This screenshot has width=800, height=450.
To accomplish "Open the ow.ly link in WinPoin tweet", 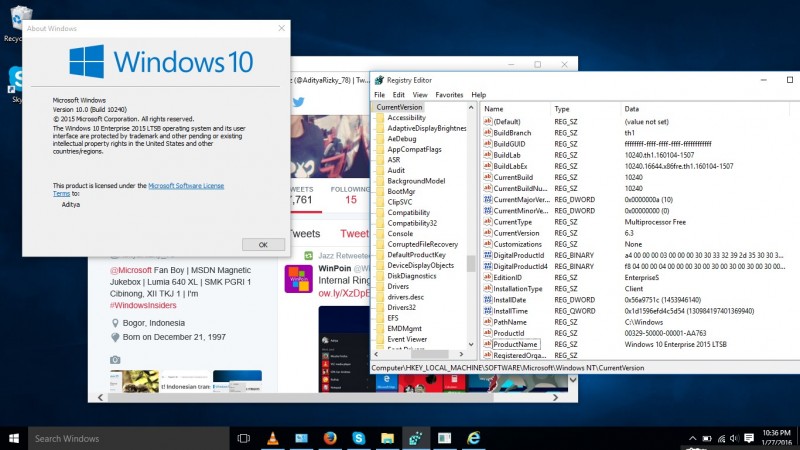I will click(x=344, y=293).
